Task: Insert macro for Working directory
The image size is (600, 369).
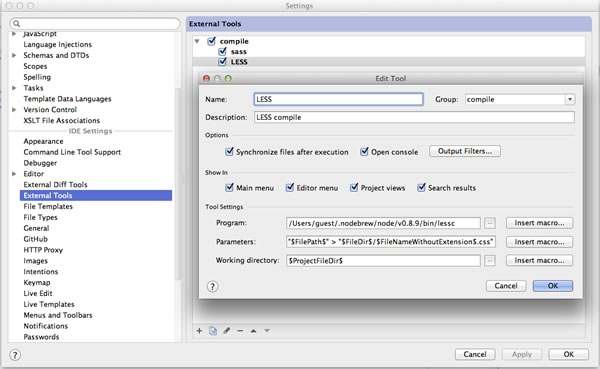Action: point(539,261)
